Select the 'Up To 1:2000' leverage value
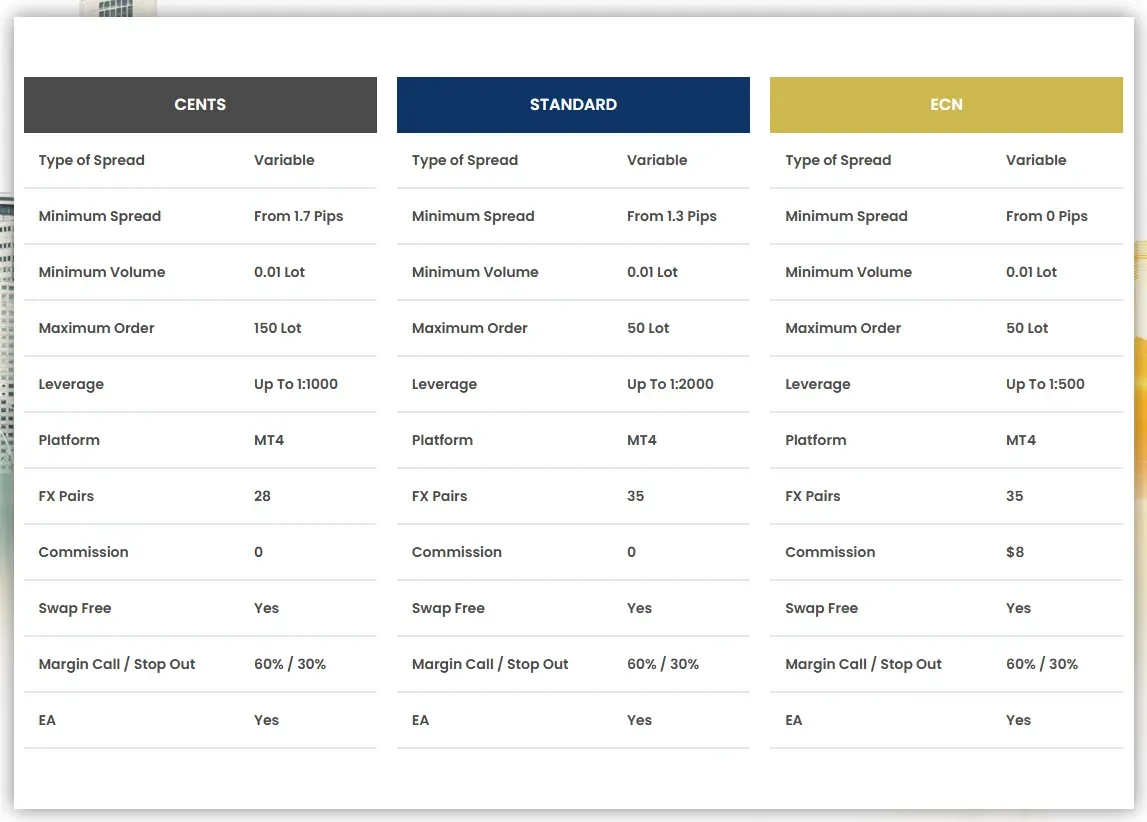Screen dimensions: 1147x822 (x=670, y=384)
